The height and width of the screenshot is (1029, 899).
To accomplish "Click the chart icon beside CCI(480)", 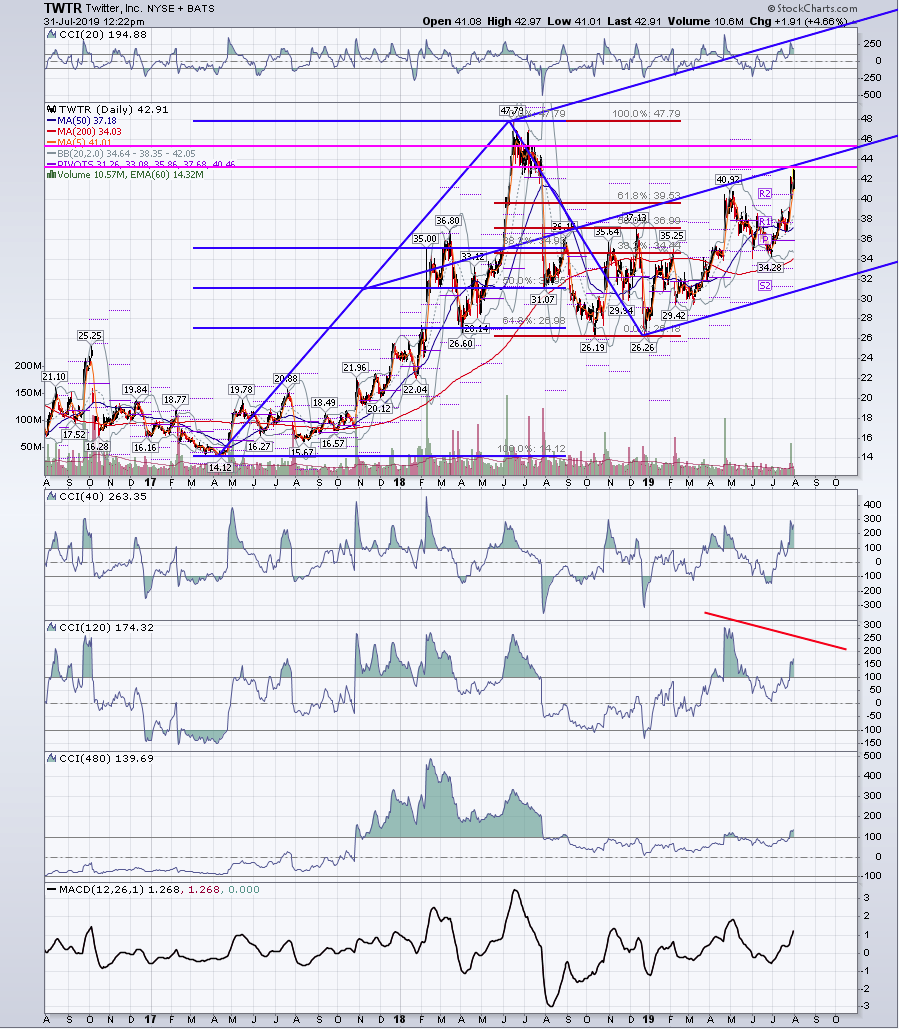I will (x=52, y=758).
